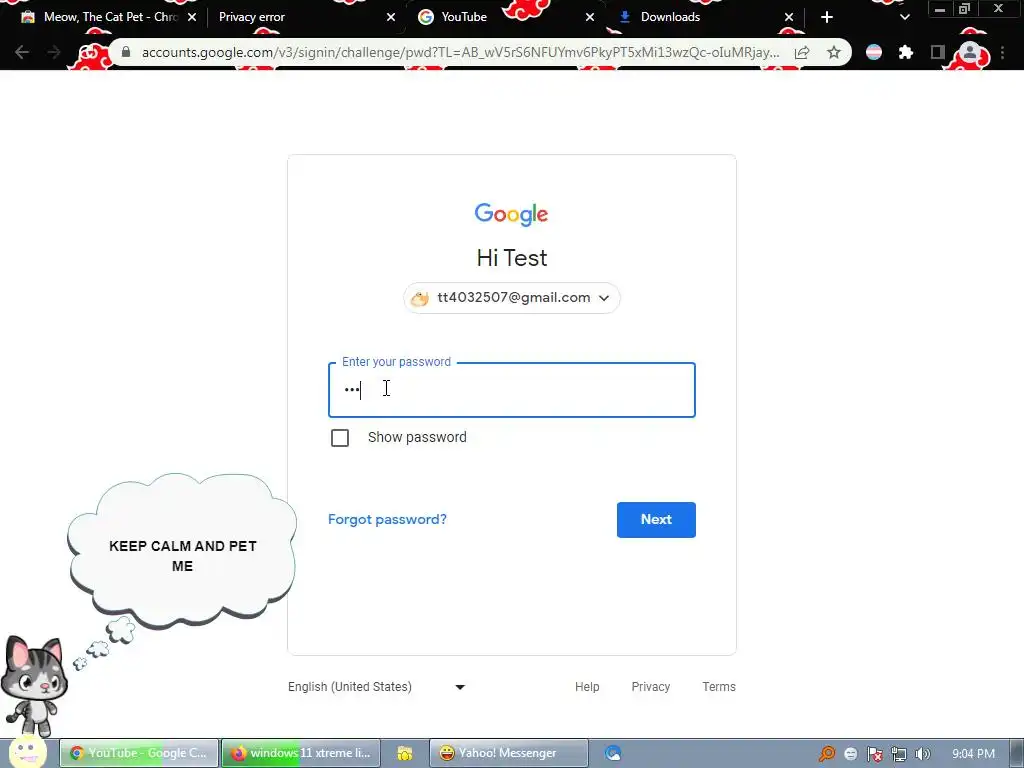Image resolution: width=1024 pixels, height=768 pixels.
Task: Switch to the windows 11 xtreme Firefox taskbar button
Action: 300,753
